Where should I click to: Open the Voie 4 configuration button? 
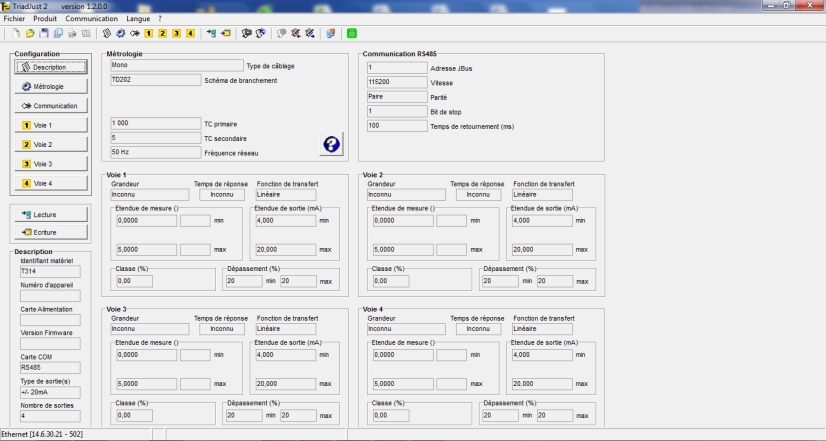pyautogui.click(x=51, y=183)
